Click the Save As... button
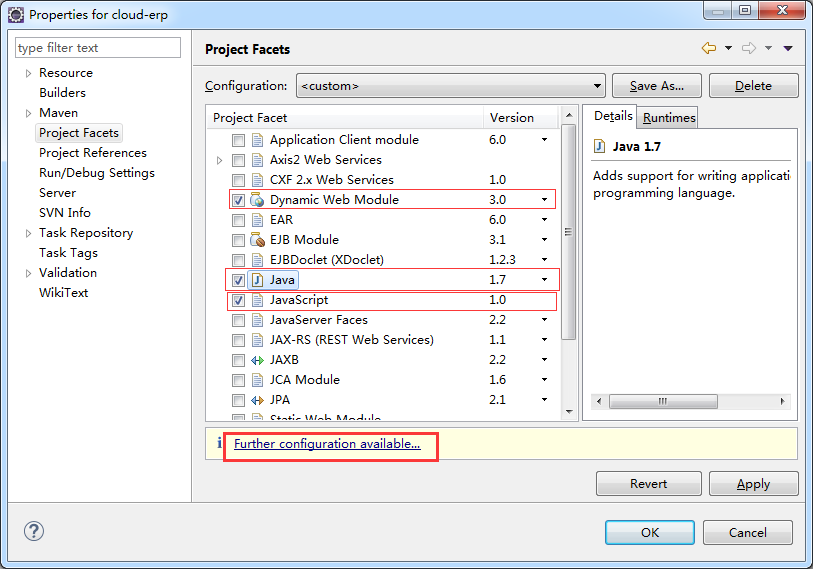The image size is (813, 569). [x=656, y=86]
